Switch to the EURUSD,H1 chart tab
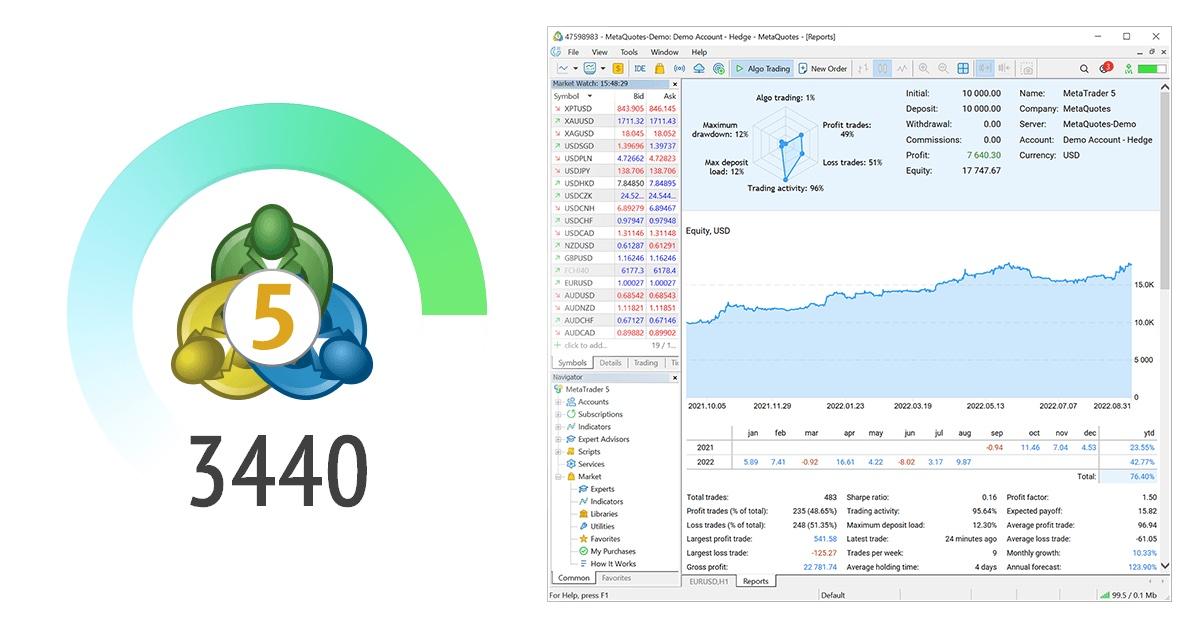Viewport: 1200px width, 628px height. click(x=710, y=581)
